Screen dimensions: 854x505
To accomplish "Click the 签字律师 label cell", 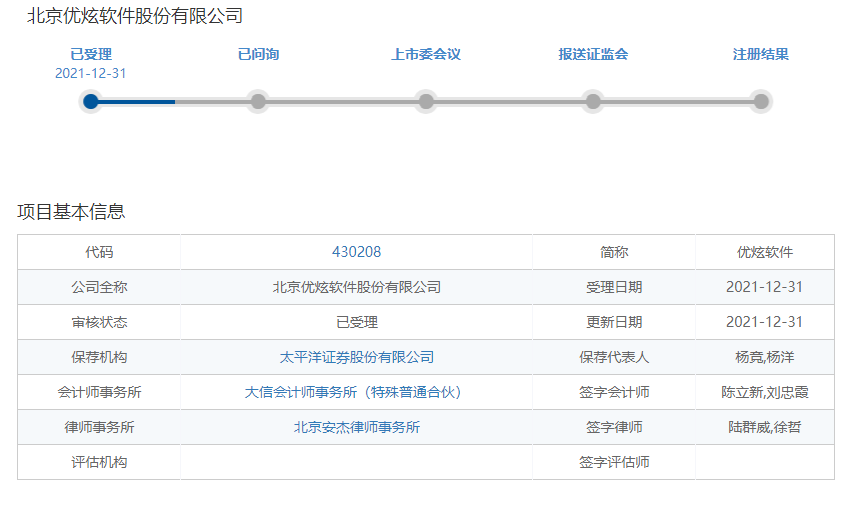I will pos(614,427).
